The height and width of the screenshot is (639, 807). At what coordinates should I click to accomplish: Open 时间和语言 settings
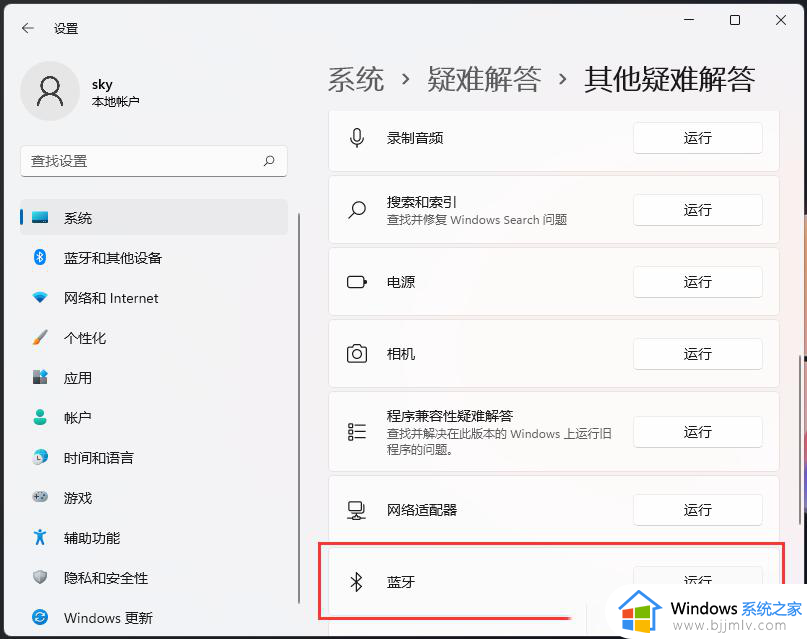click(153, 457)
